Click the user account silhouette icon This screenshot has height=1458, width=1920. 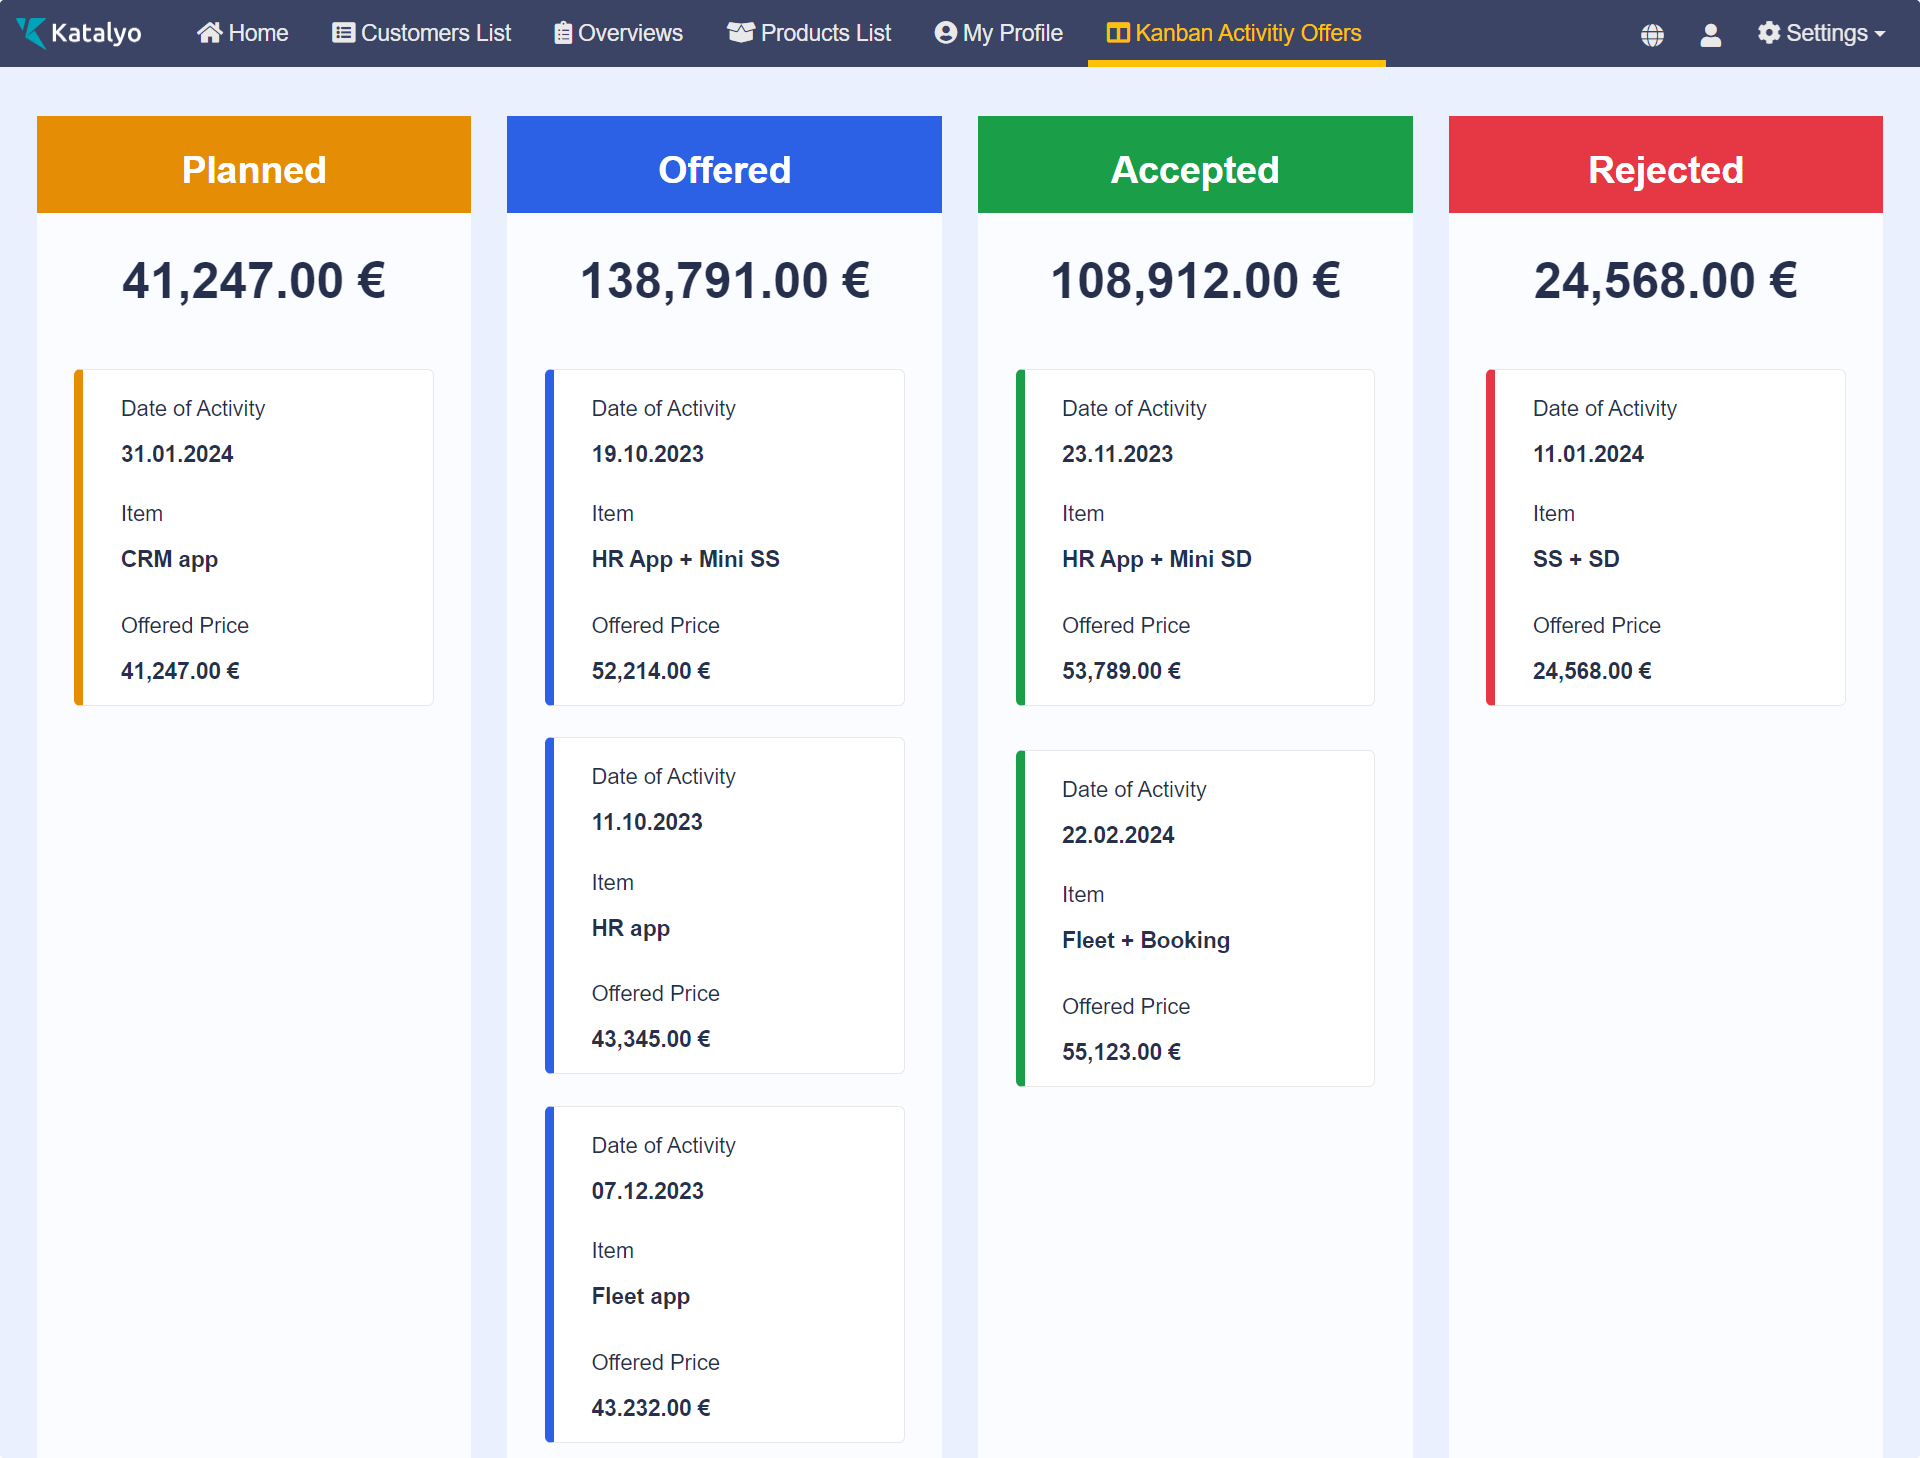tap(1710, 35)
